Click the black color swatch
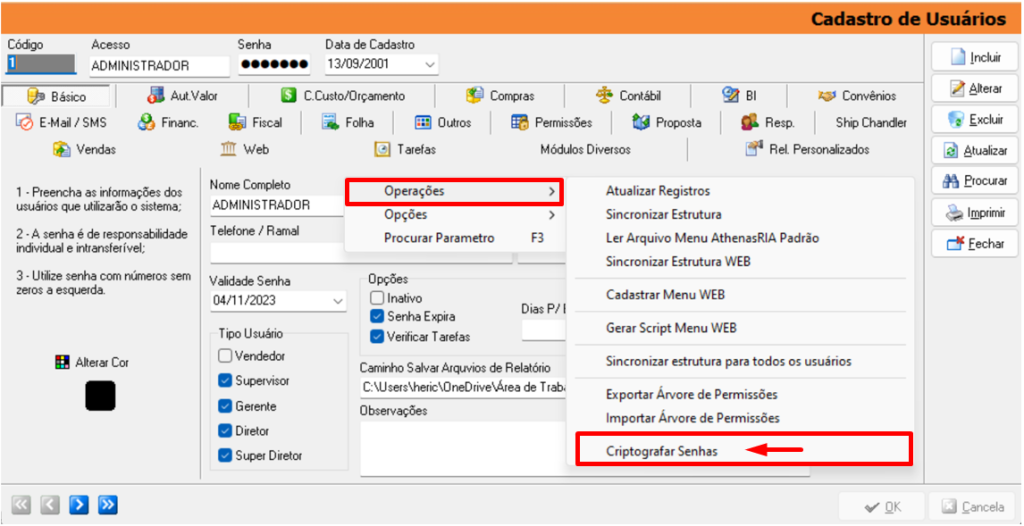Viewport: 1024px width, 526px height. 100,396
